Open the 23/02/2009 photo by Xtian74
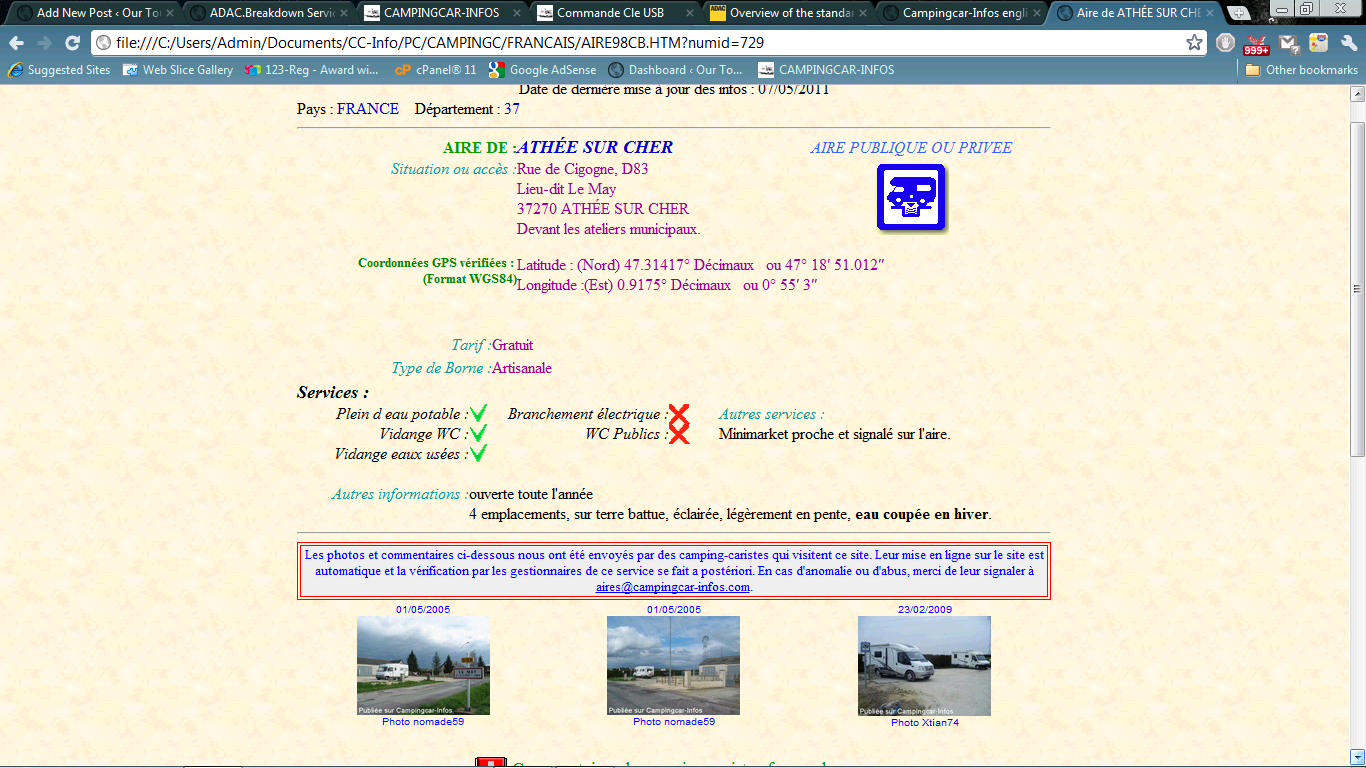 pyautogui.click(x=924, y=665)
